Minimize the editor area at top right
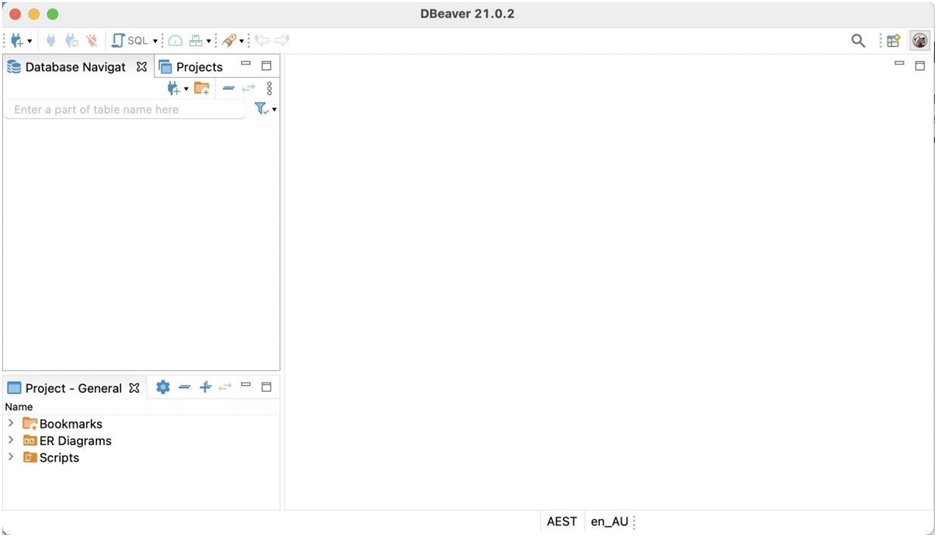Image resolution: width=937 pixels, height=537 pixels. (x=899, y=63)
